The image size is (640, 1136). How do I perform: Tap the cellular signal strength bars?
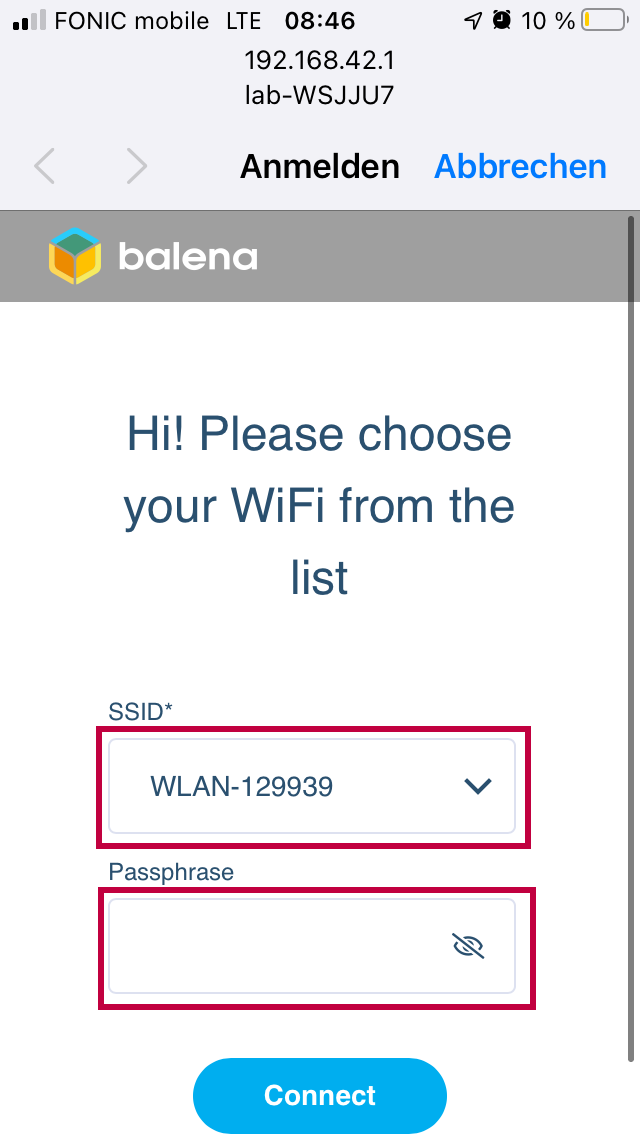pos(29,20)
